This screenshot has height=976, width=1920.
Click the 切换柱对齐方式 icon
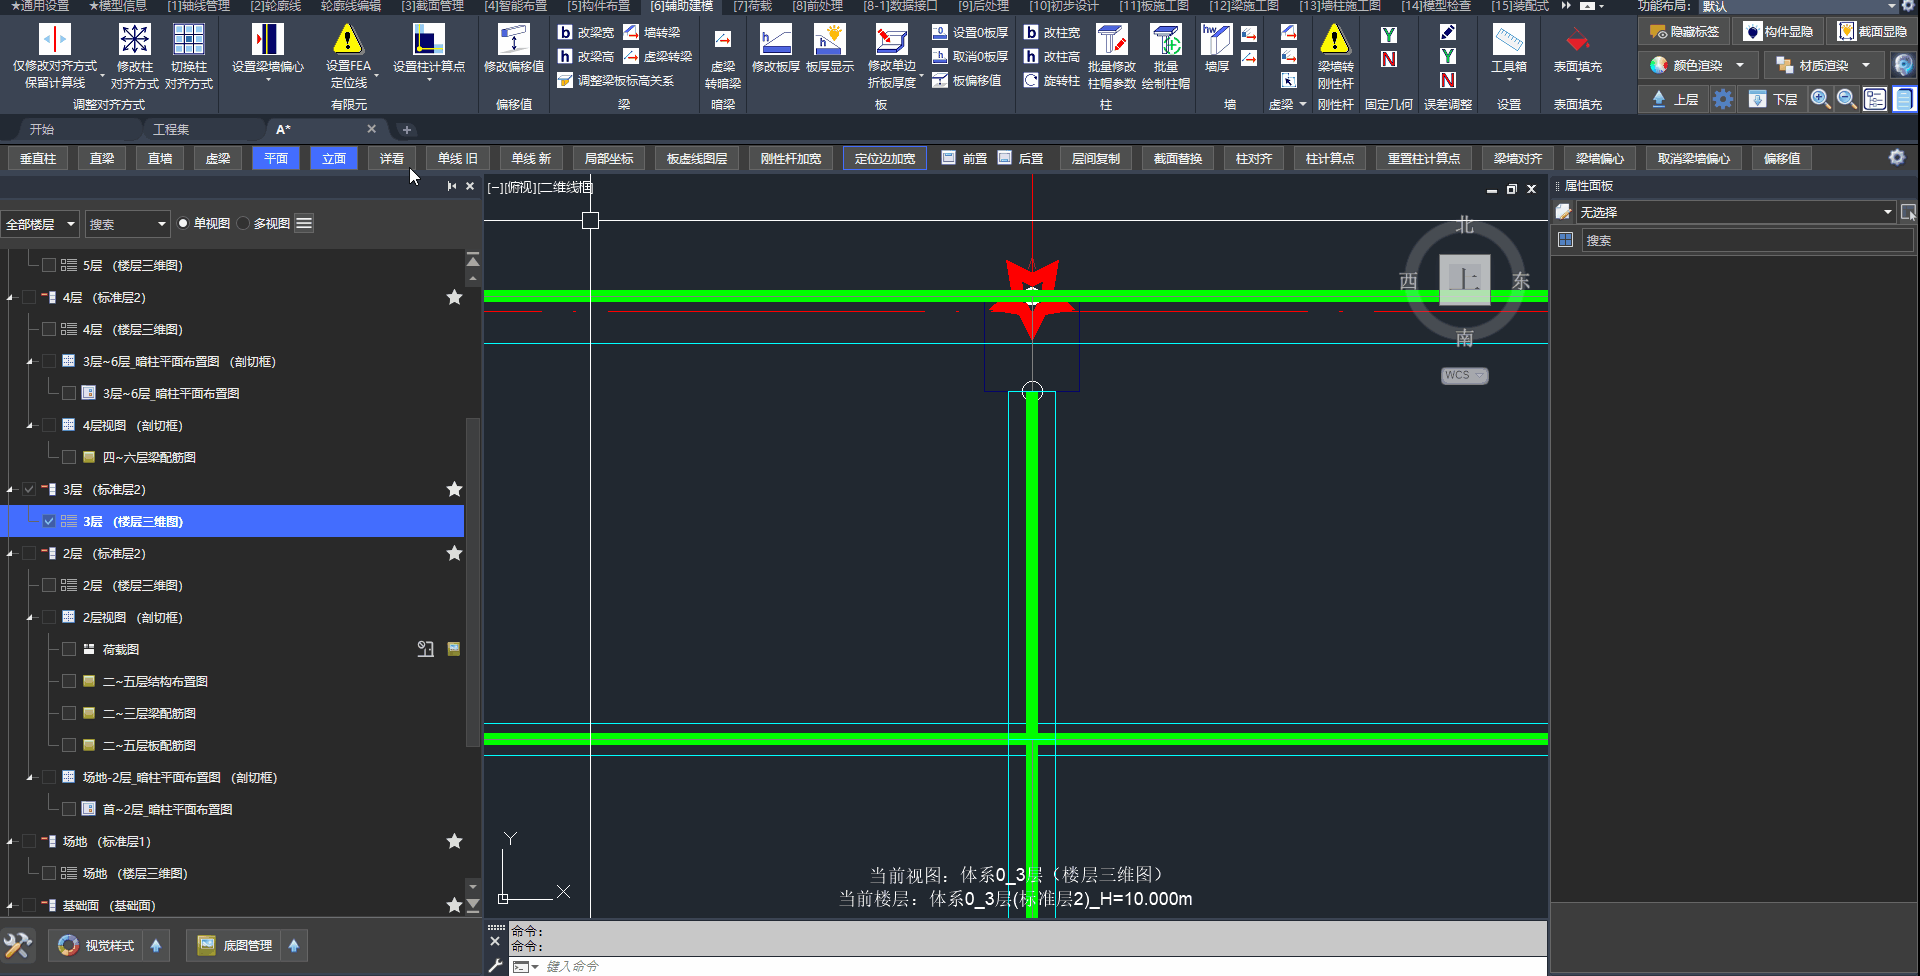(188, 40)
